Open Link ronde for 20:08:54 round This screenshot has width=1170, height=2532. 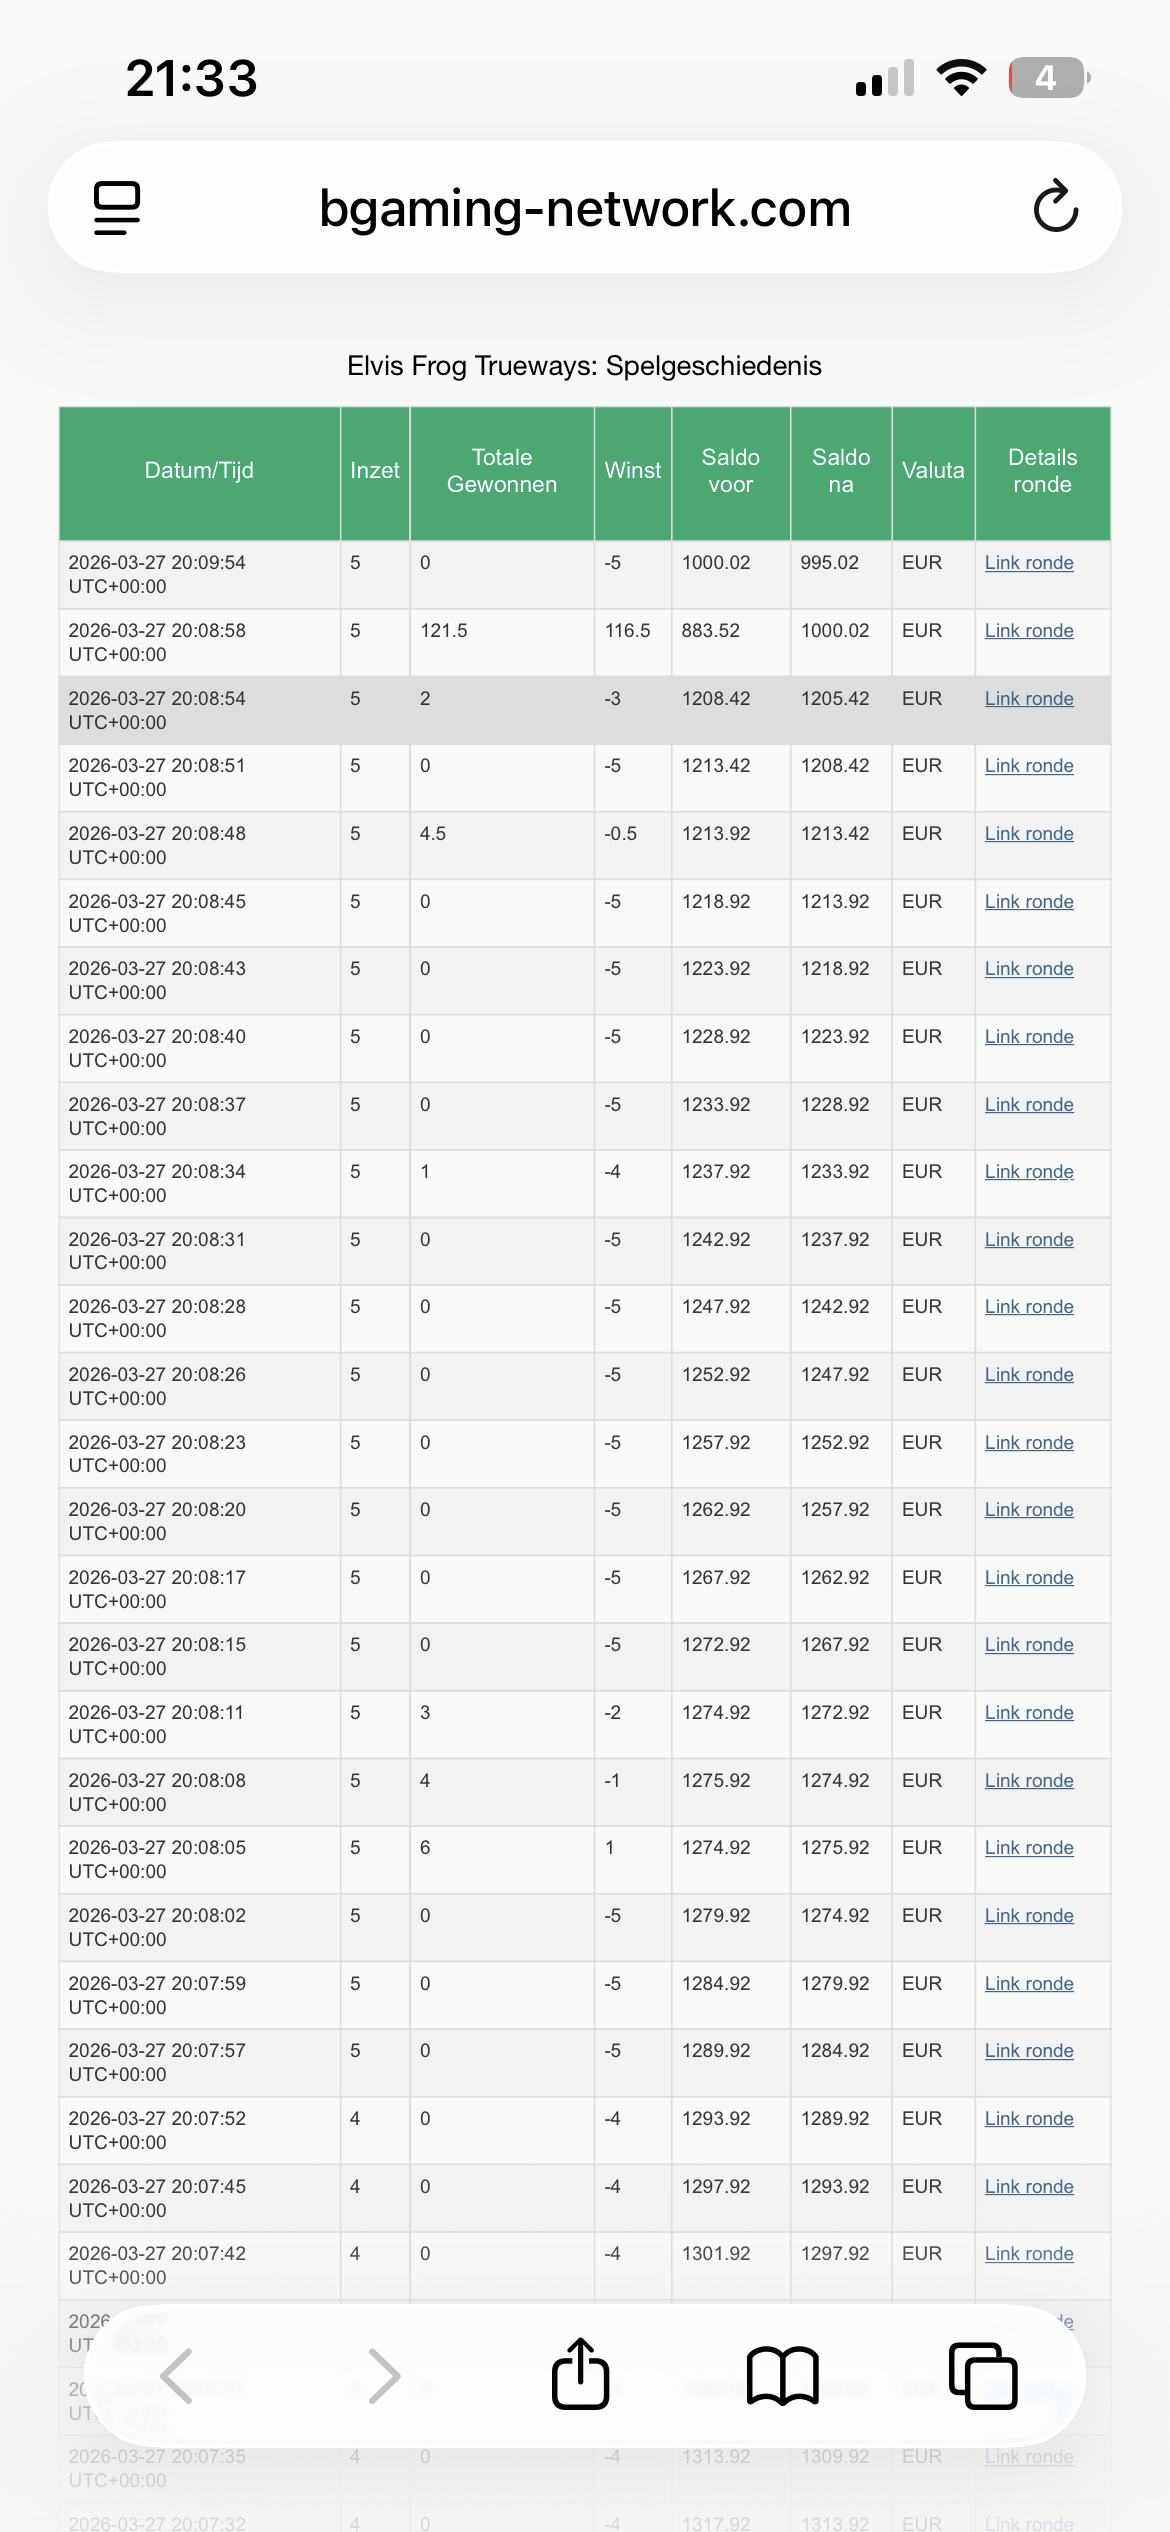1029,699
